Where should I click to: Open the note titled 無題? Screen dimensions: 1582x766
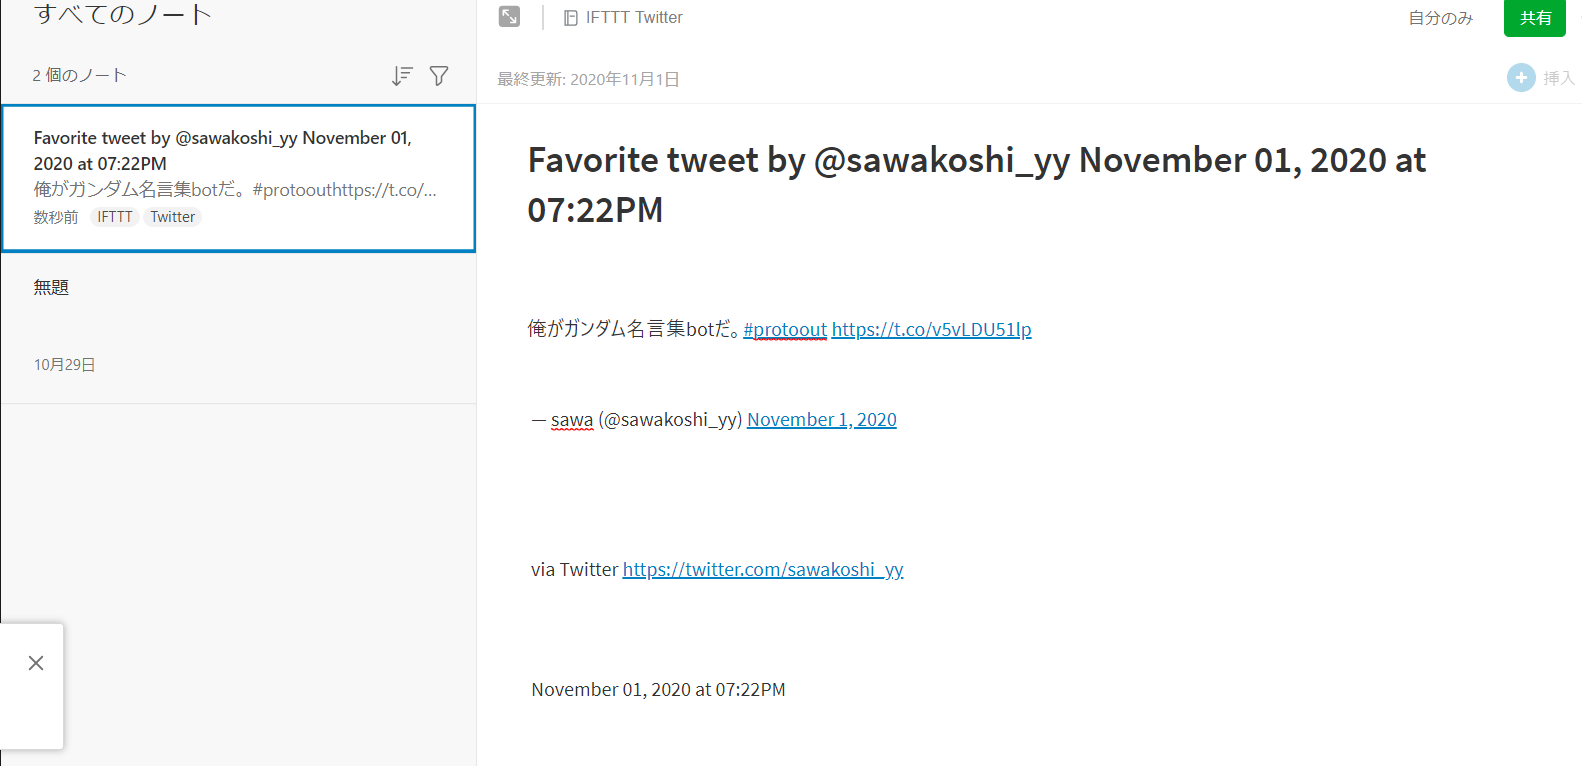click(x=238, y=327)
